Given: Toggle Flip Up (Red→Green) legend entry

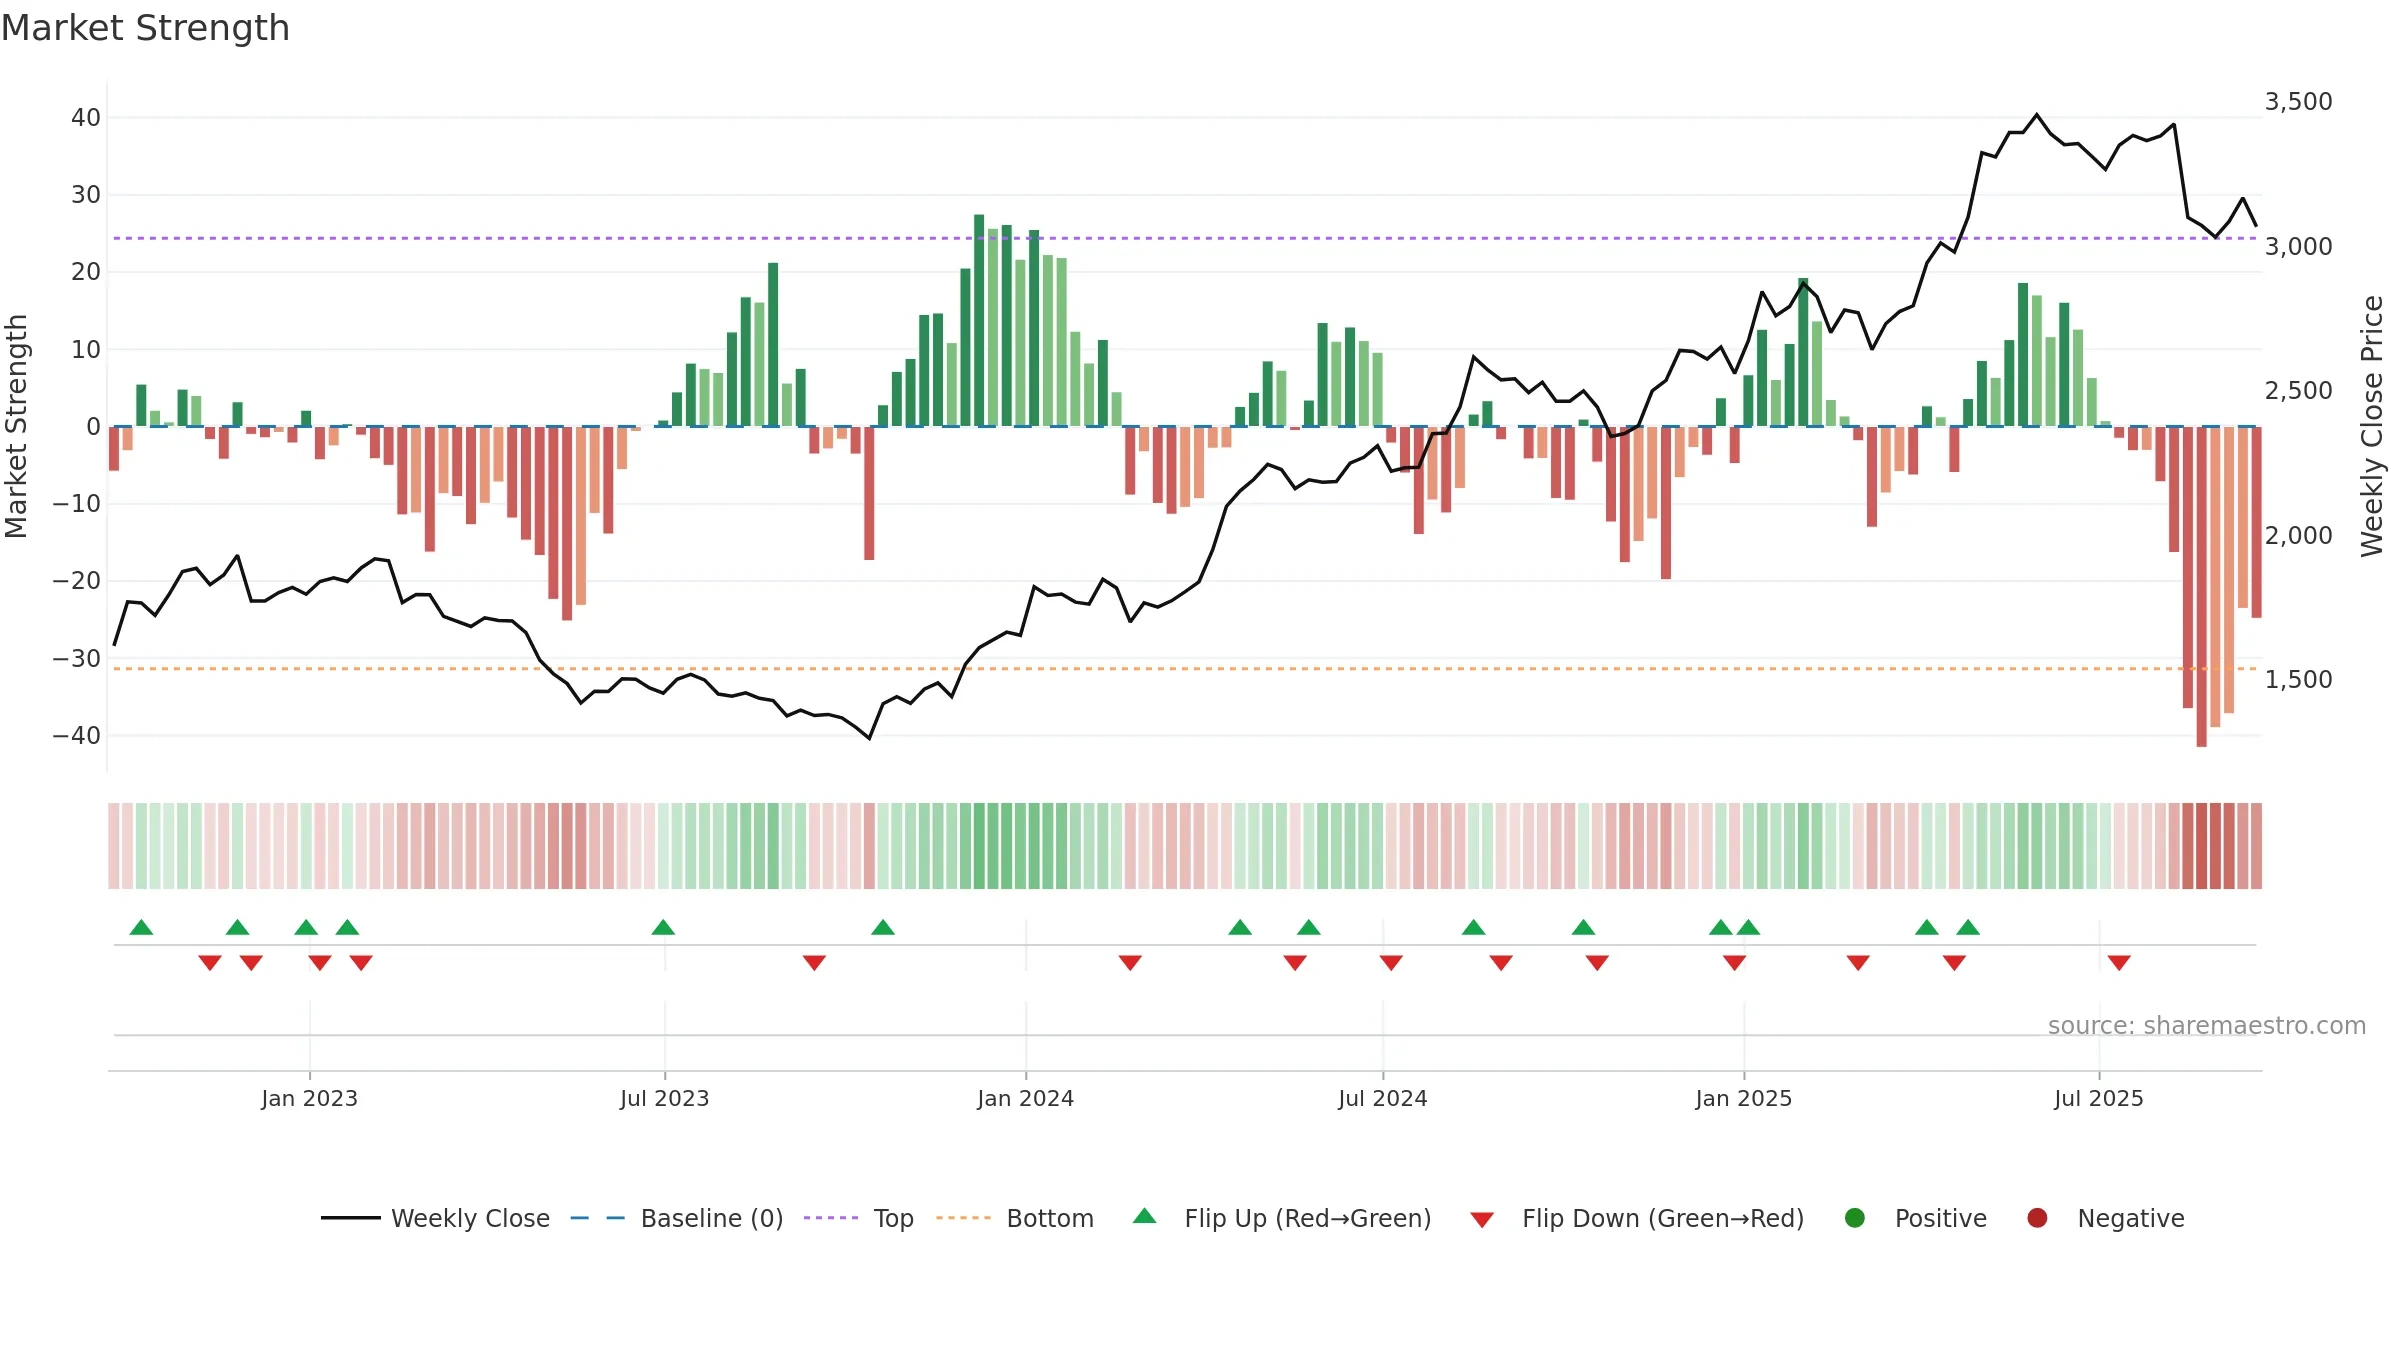Looking at the screenshot, I should click(1282, 1218).
